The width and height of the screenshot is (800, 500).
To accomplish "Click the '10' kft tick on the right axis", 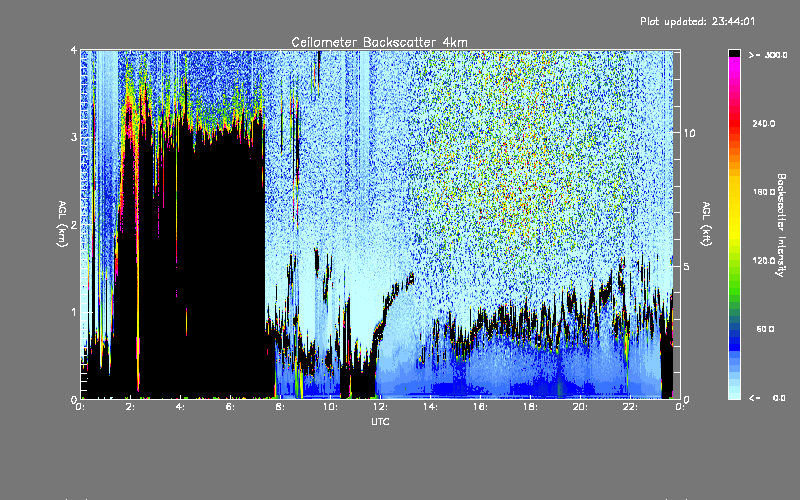I will tap(689, 134).
